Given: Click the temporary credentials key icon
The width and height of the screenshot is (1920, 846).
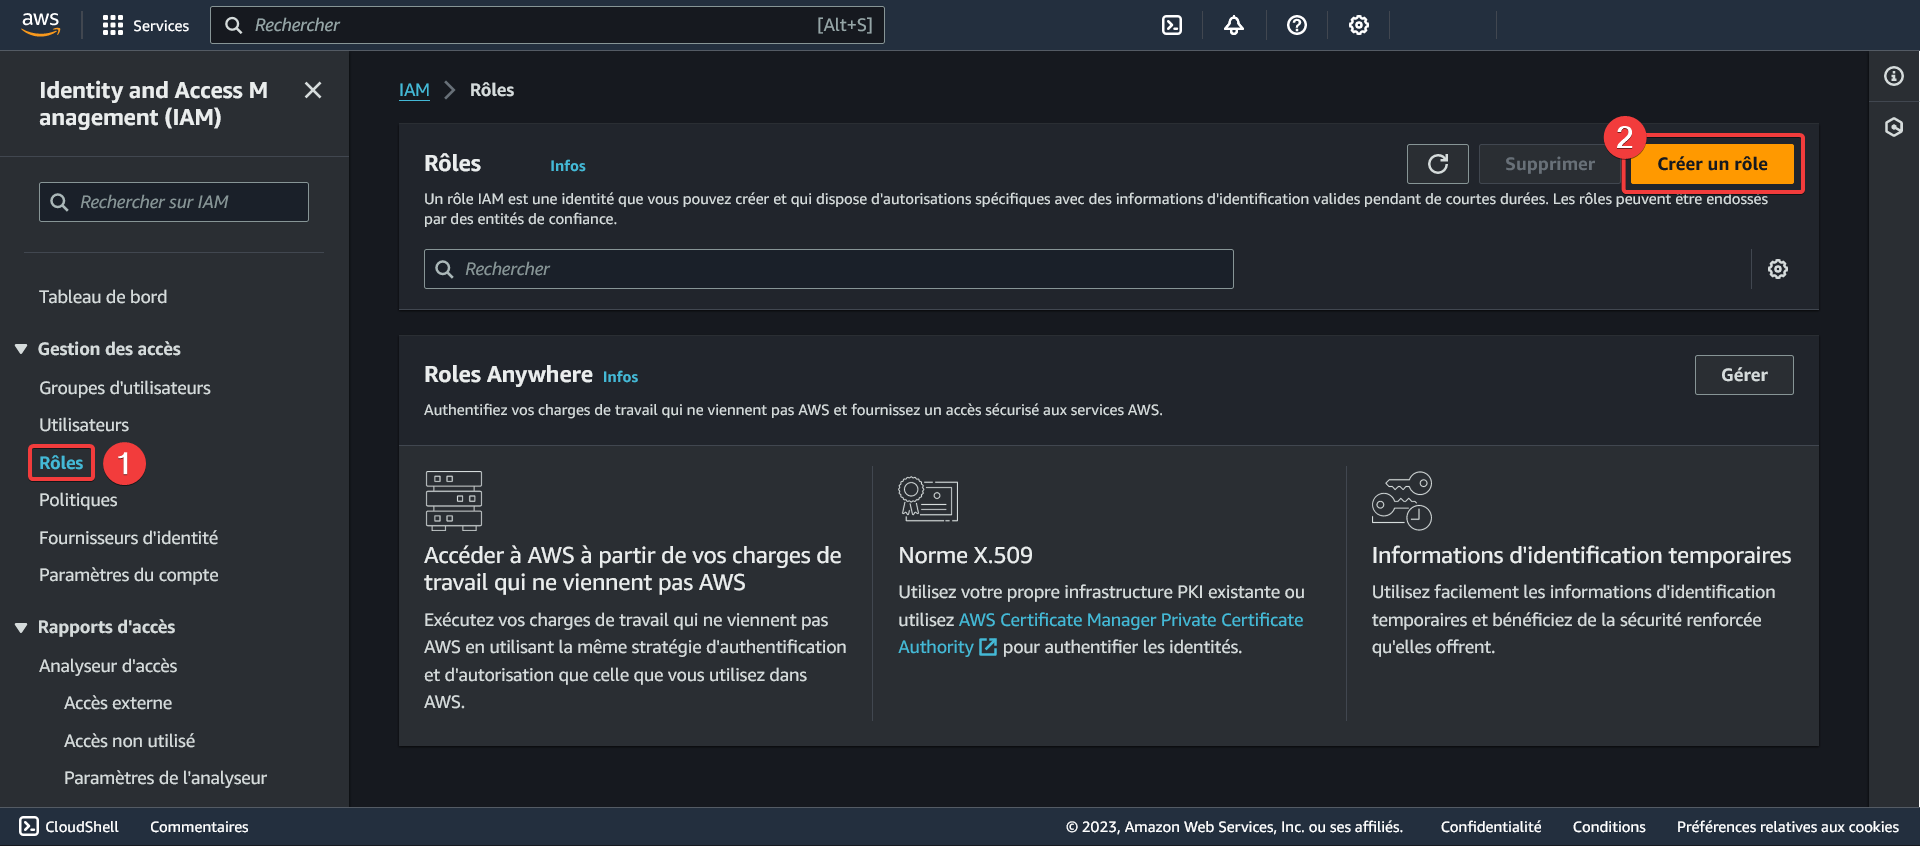Looking at the screenshot, I should 1402,501.
